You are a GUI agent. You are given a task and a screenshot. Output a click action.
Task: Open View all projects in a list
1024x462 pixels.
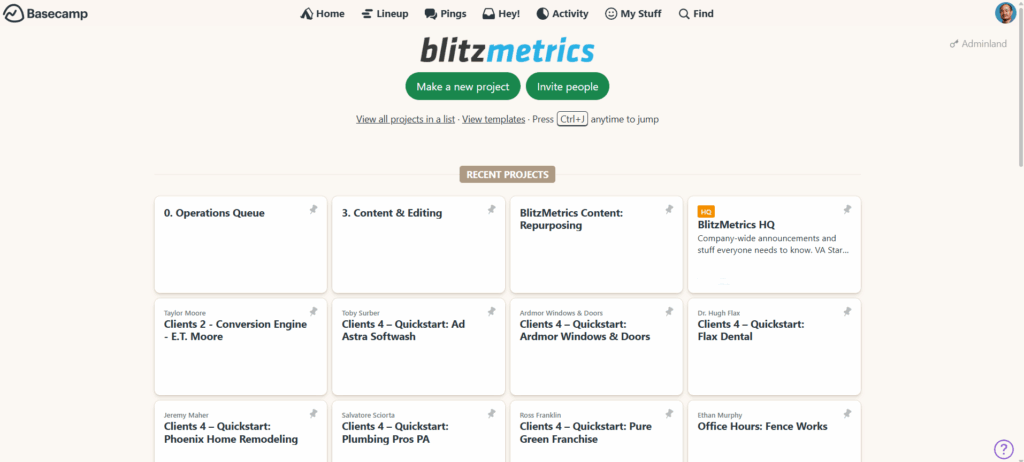406,119
